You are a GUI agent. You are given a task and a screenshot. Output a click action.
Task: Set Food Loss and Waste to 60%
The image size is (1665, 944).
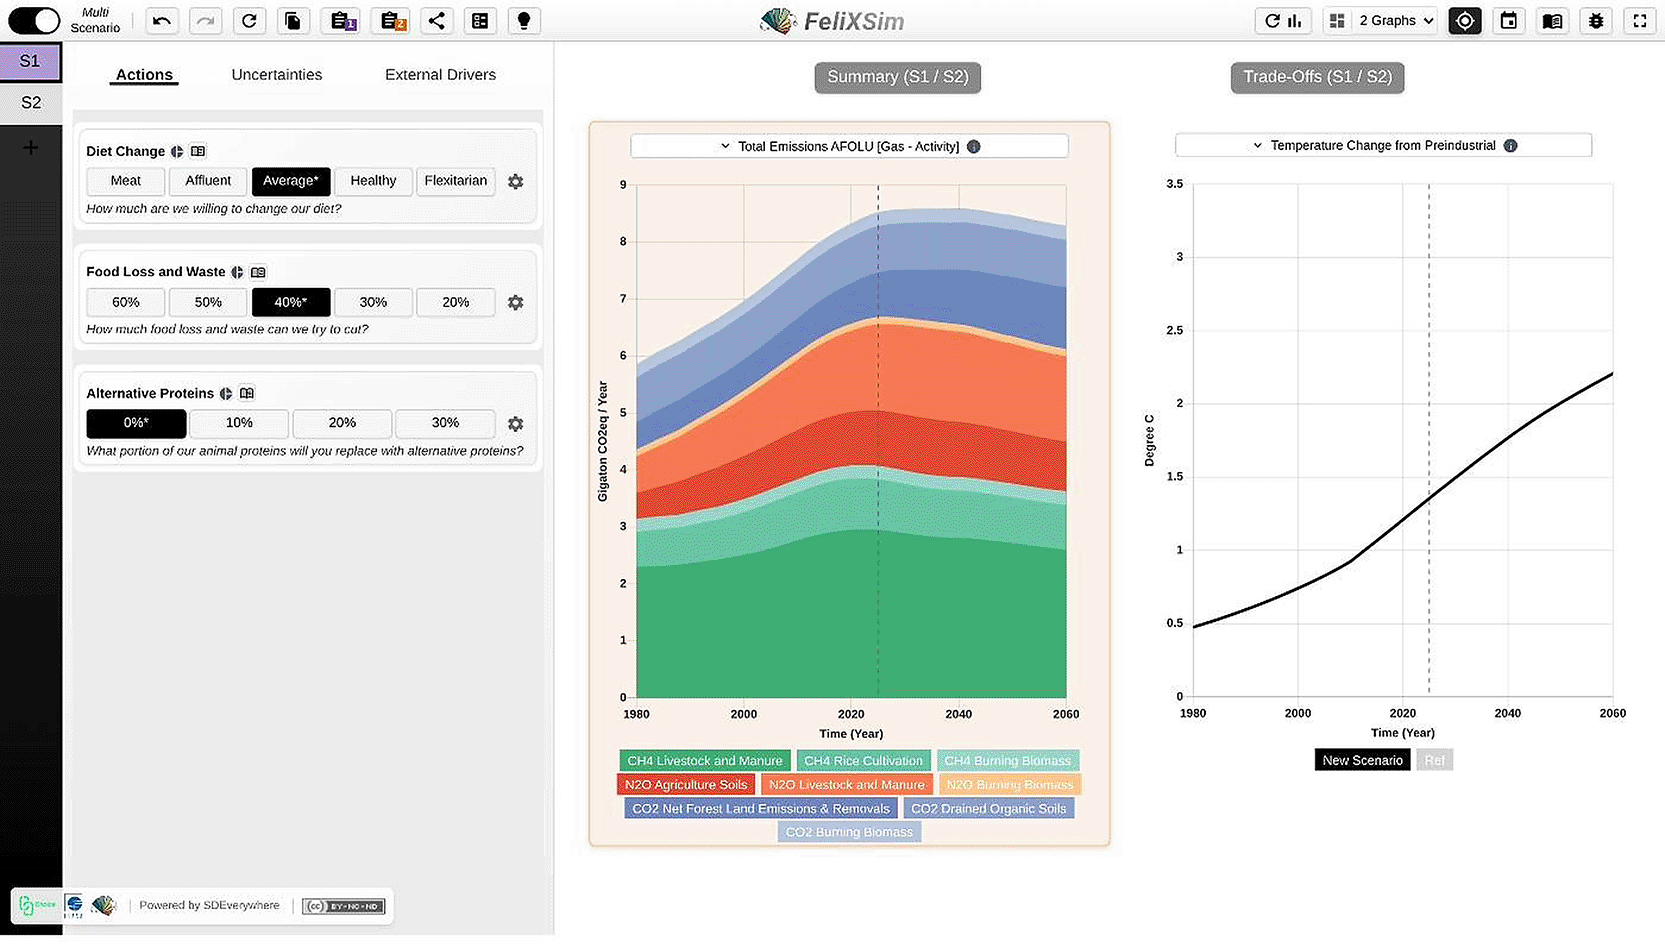(126, 302)
